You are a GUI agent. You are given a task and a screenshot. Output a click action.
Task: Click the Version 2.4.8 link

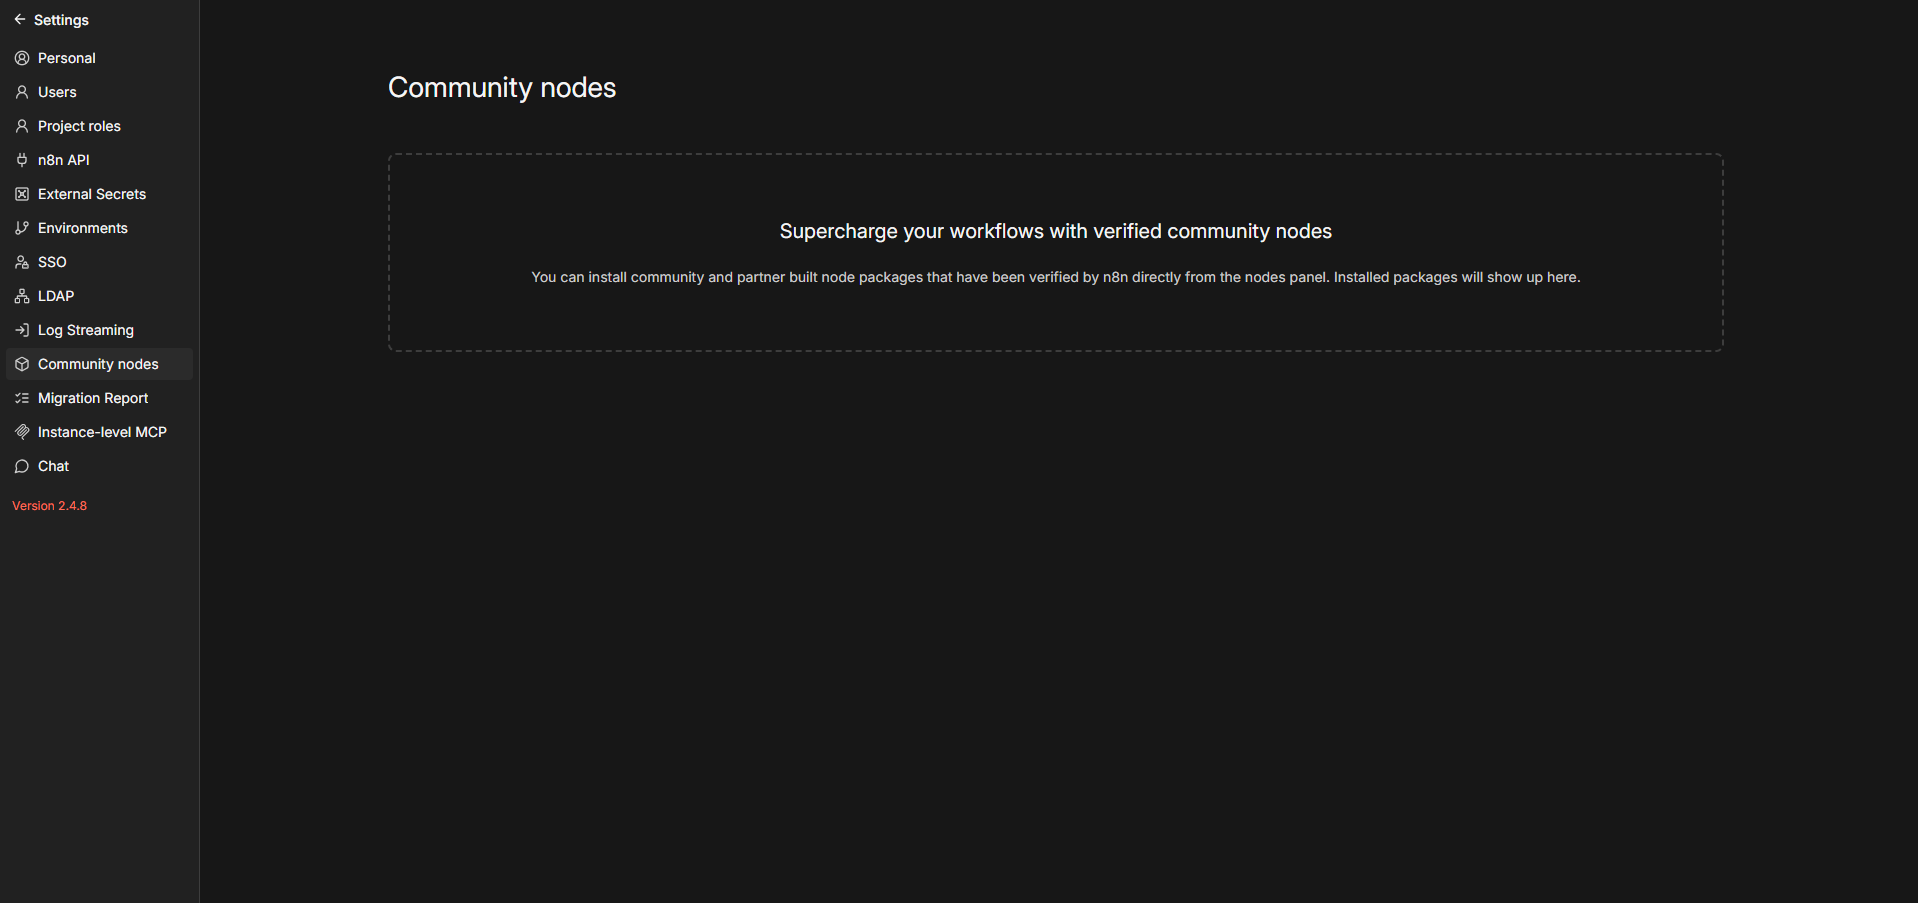point(50,506)
